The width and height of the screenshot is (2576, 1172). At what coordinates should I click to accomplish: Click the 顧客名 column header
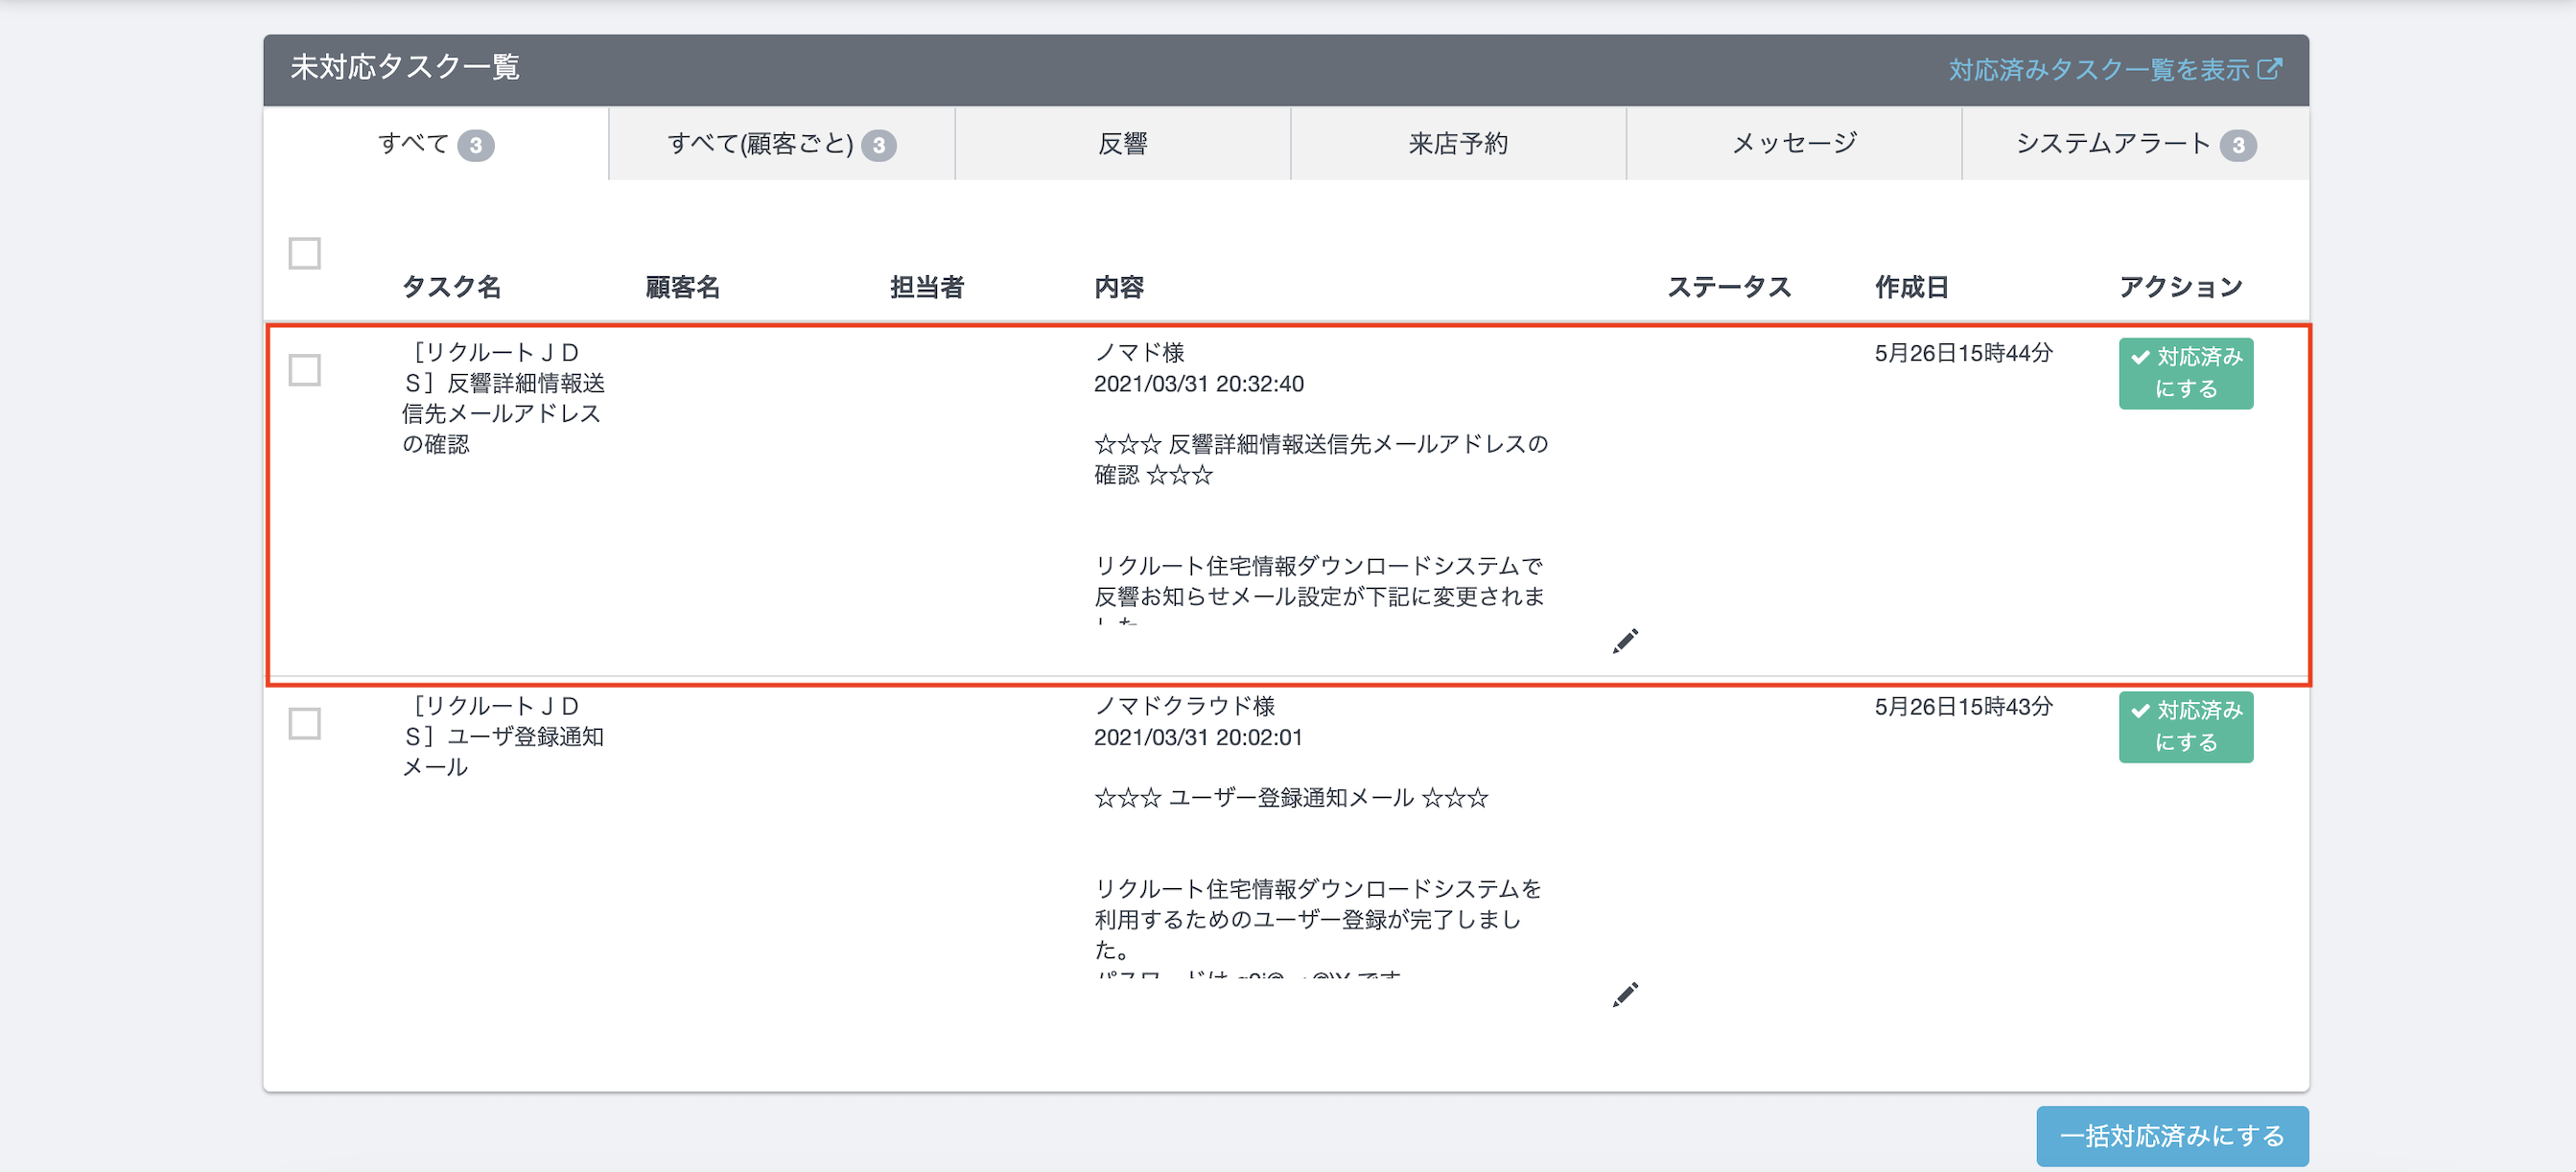coord(683,288)
